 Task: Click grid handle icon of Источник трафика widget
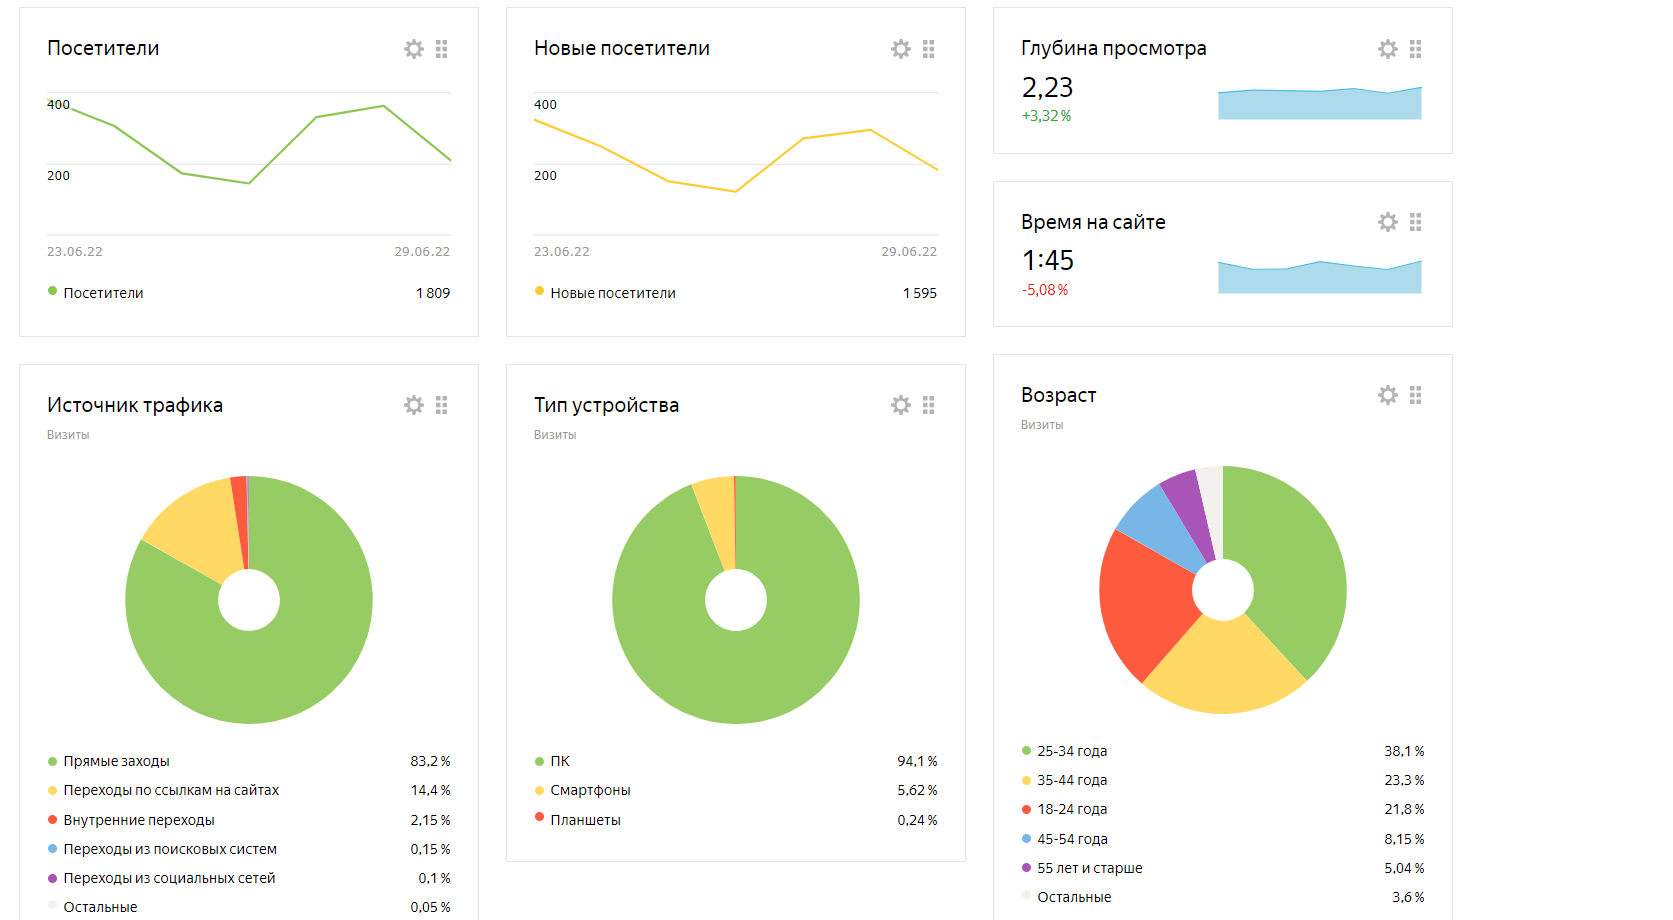[441, 405]
